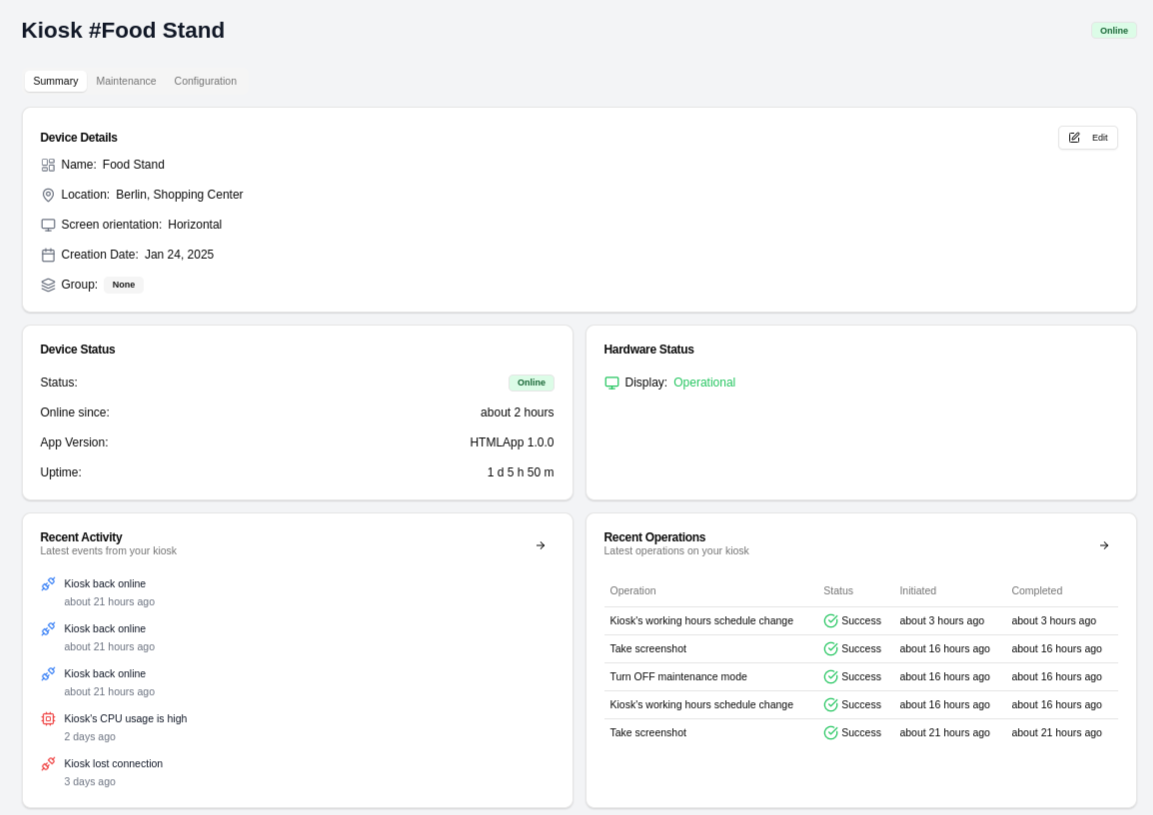The image size is (1153, 815).
Task: Click the red CPU usage alert icon
Action: click(48, 719)
